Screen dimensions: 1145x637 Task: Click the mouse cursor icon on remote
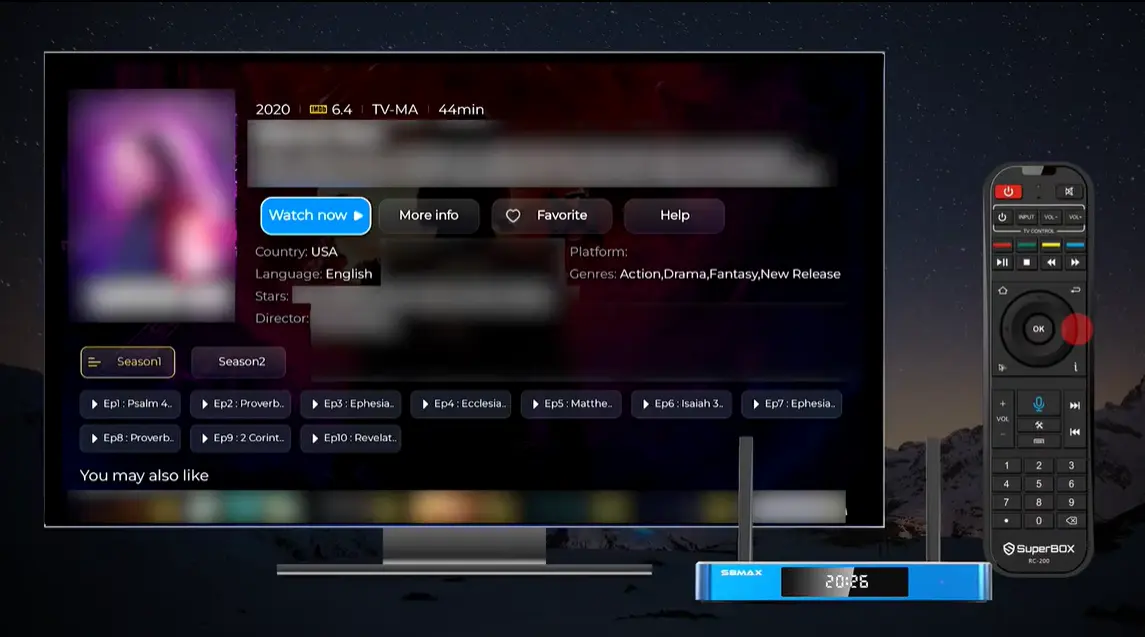pyautogui.click(x=1003, y=367)
